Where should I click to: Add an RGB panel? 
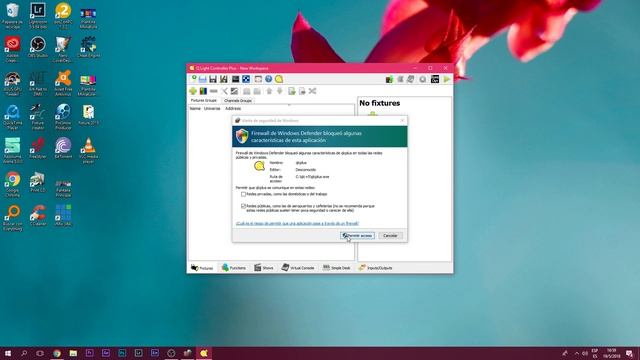203,91
